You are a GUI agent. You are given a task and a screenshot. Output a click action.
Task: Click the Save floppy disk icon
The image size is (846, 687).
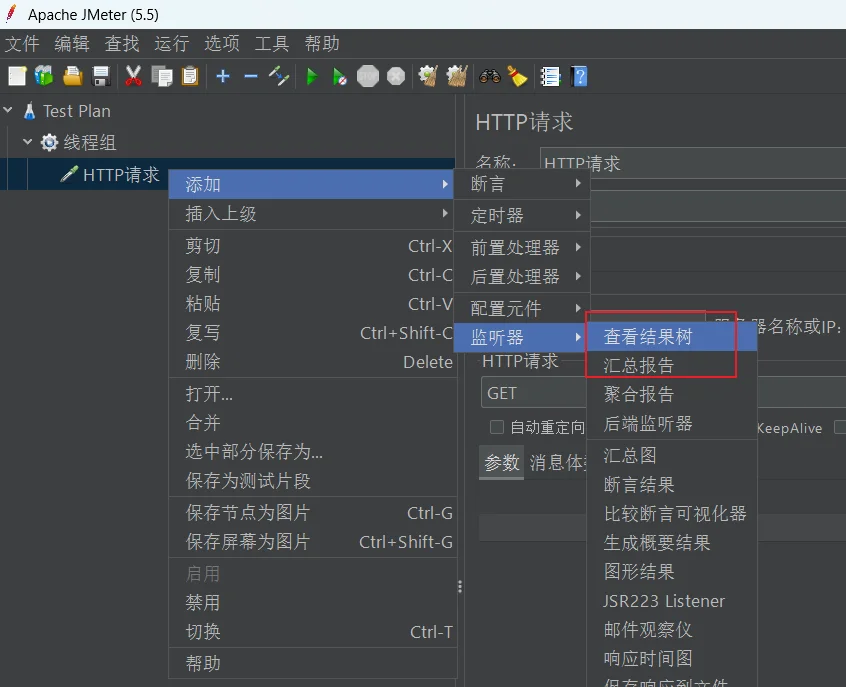tap(101, 76)
